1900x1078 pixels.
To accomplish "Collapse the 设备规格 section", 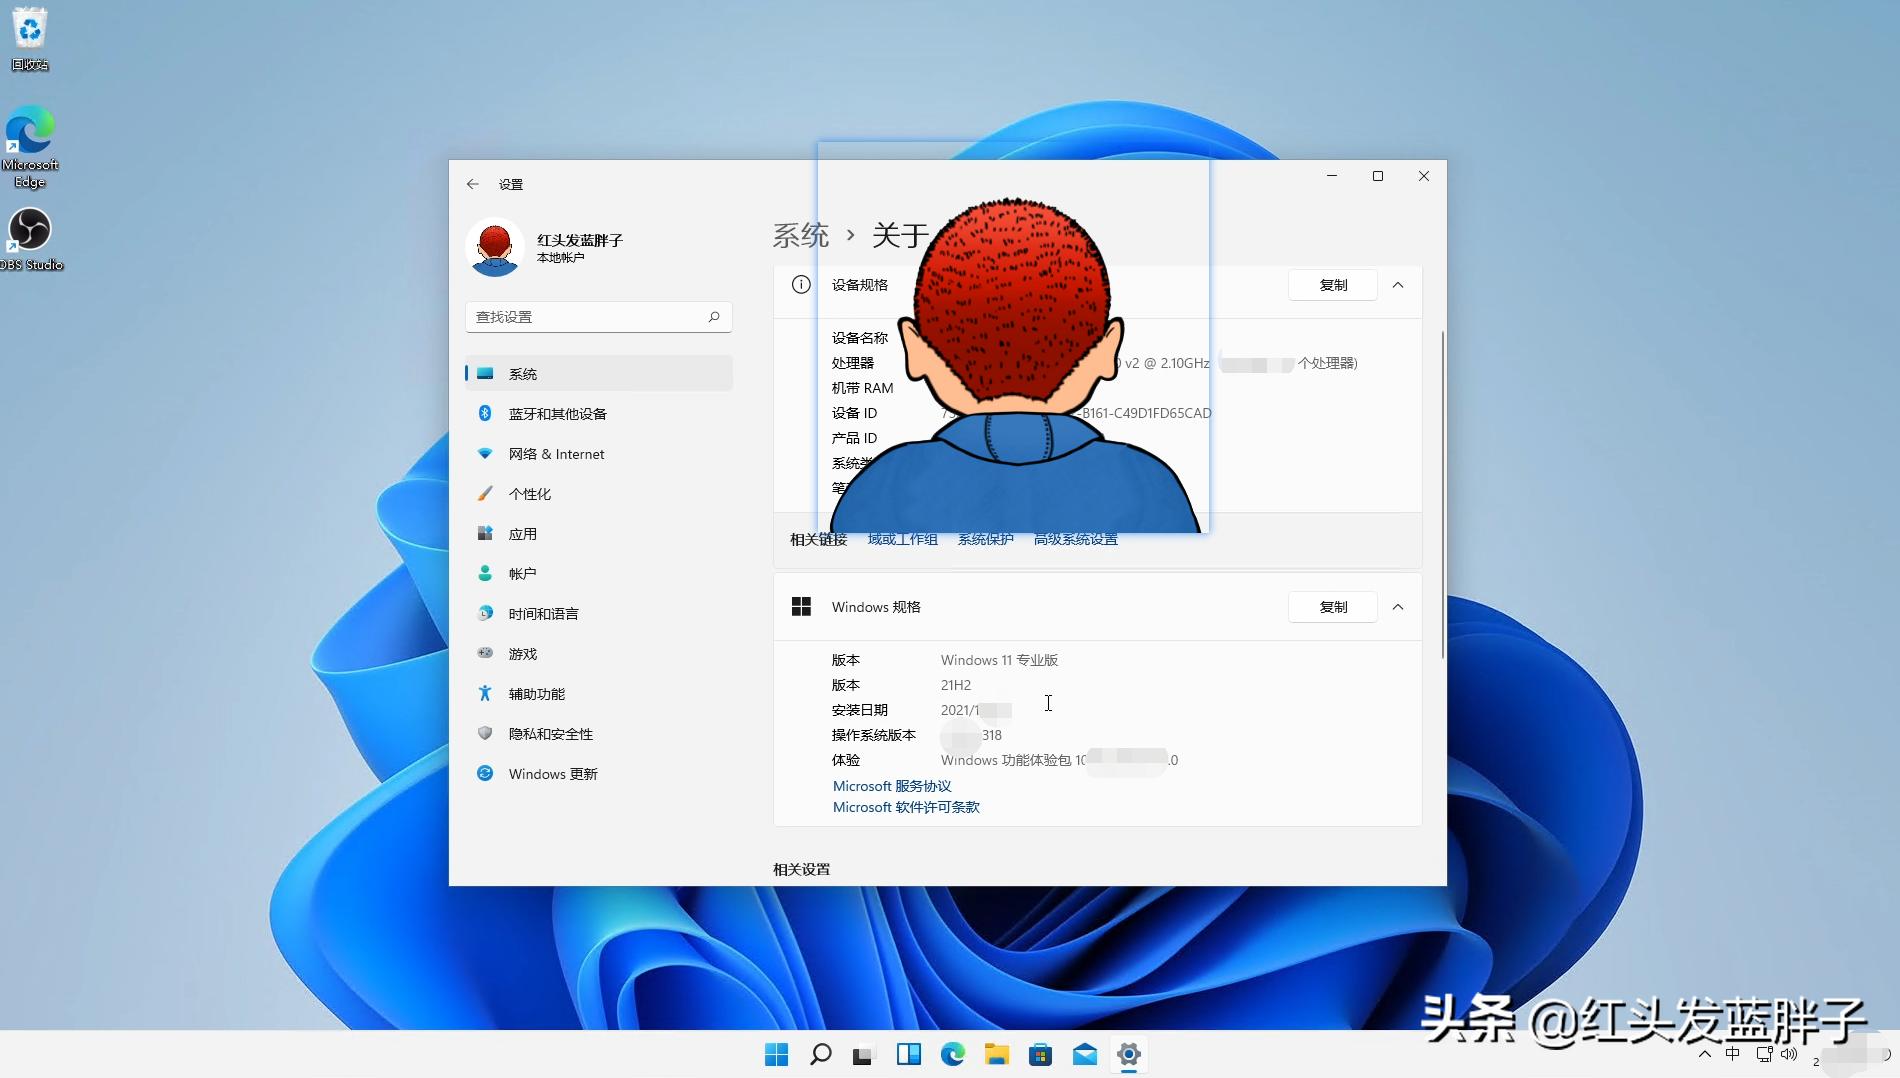I will point(1398,284).
